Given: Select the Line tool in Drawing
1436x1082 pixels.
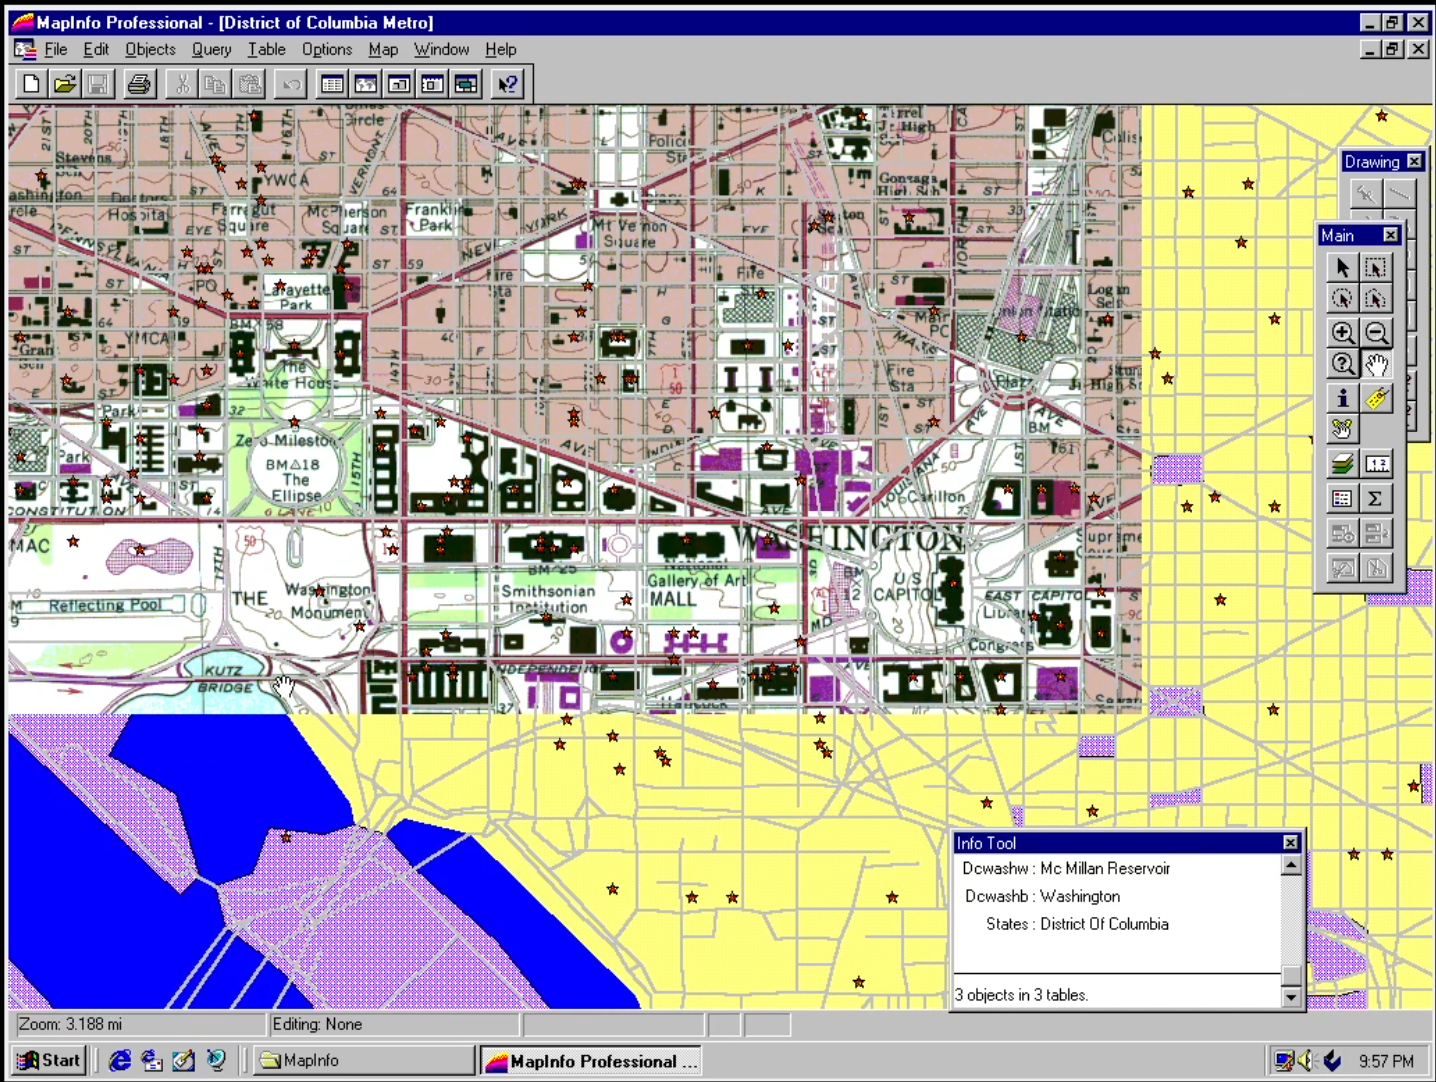Looking at the screenshot, I should 1398,193.
